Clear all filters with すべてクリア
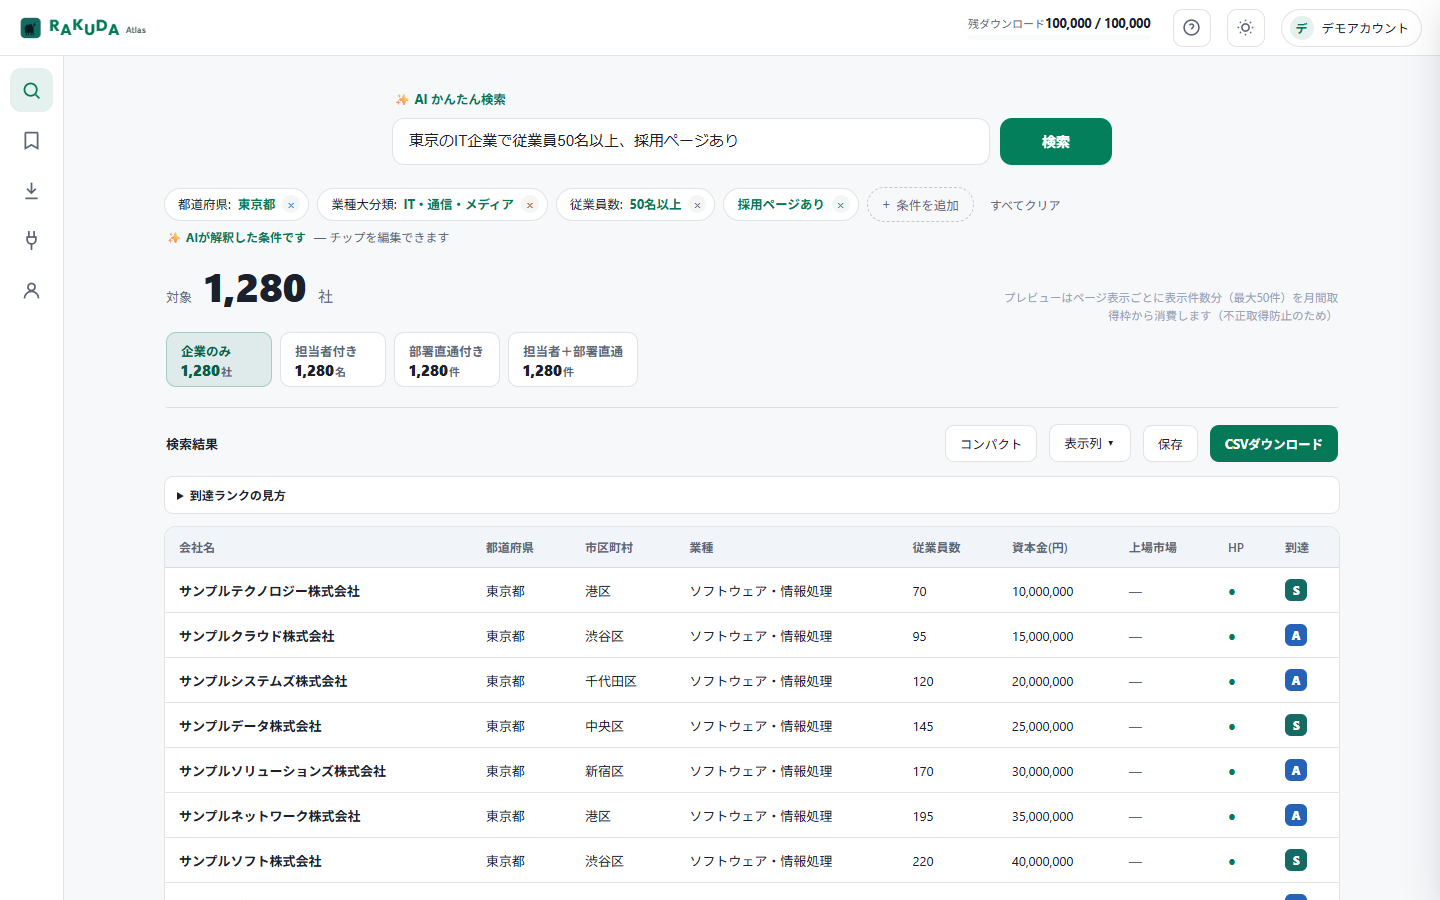 pos(1025,205)
